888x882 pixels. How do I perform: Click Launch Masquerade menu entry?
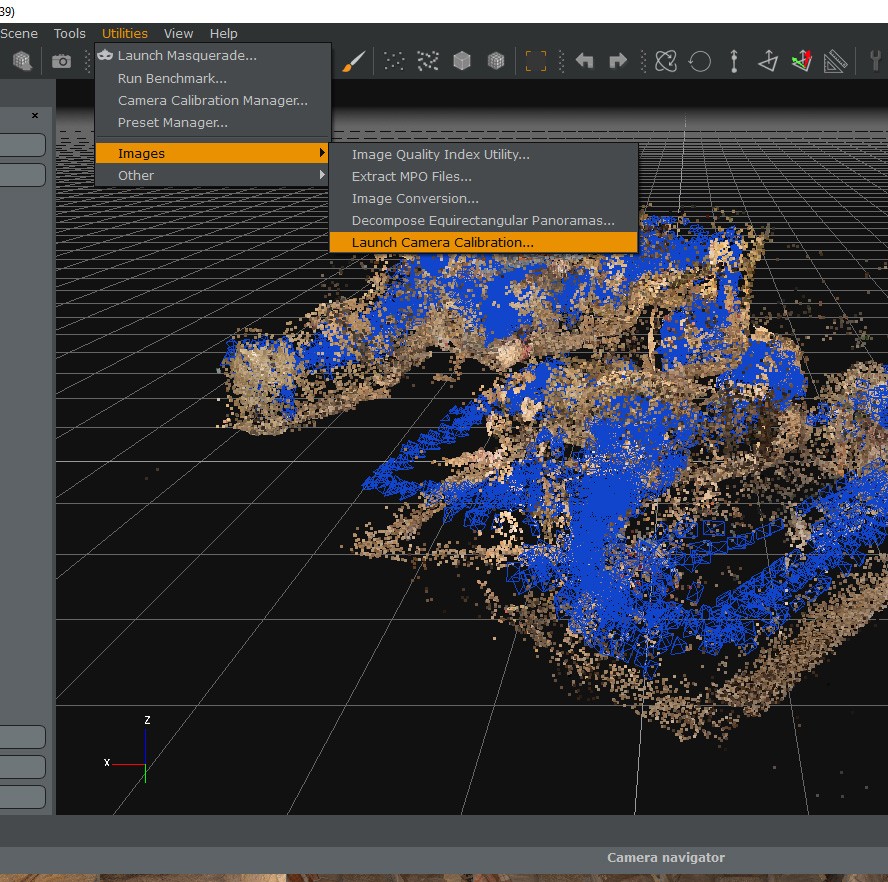pyautogui.click(x=187, y=56)
